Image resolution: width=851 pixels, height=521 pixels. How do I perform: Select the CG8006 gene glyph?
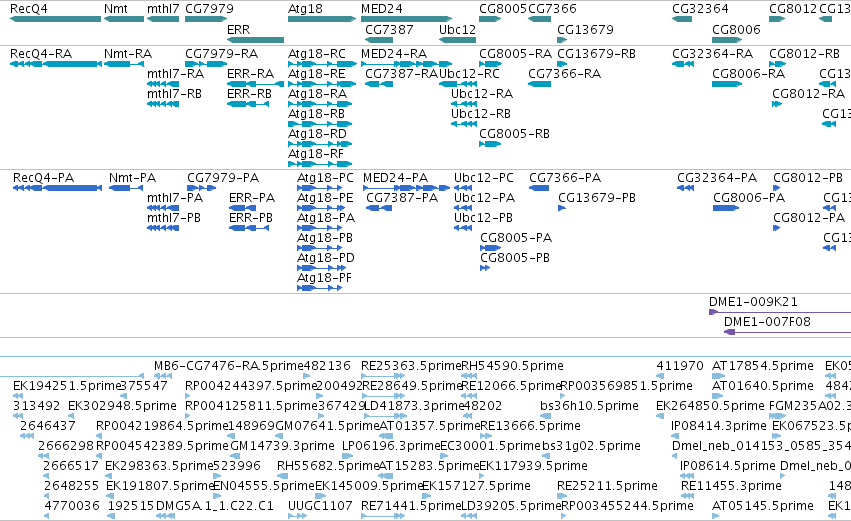click(727, 40)
